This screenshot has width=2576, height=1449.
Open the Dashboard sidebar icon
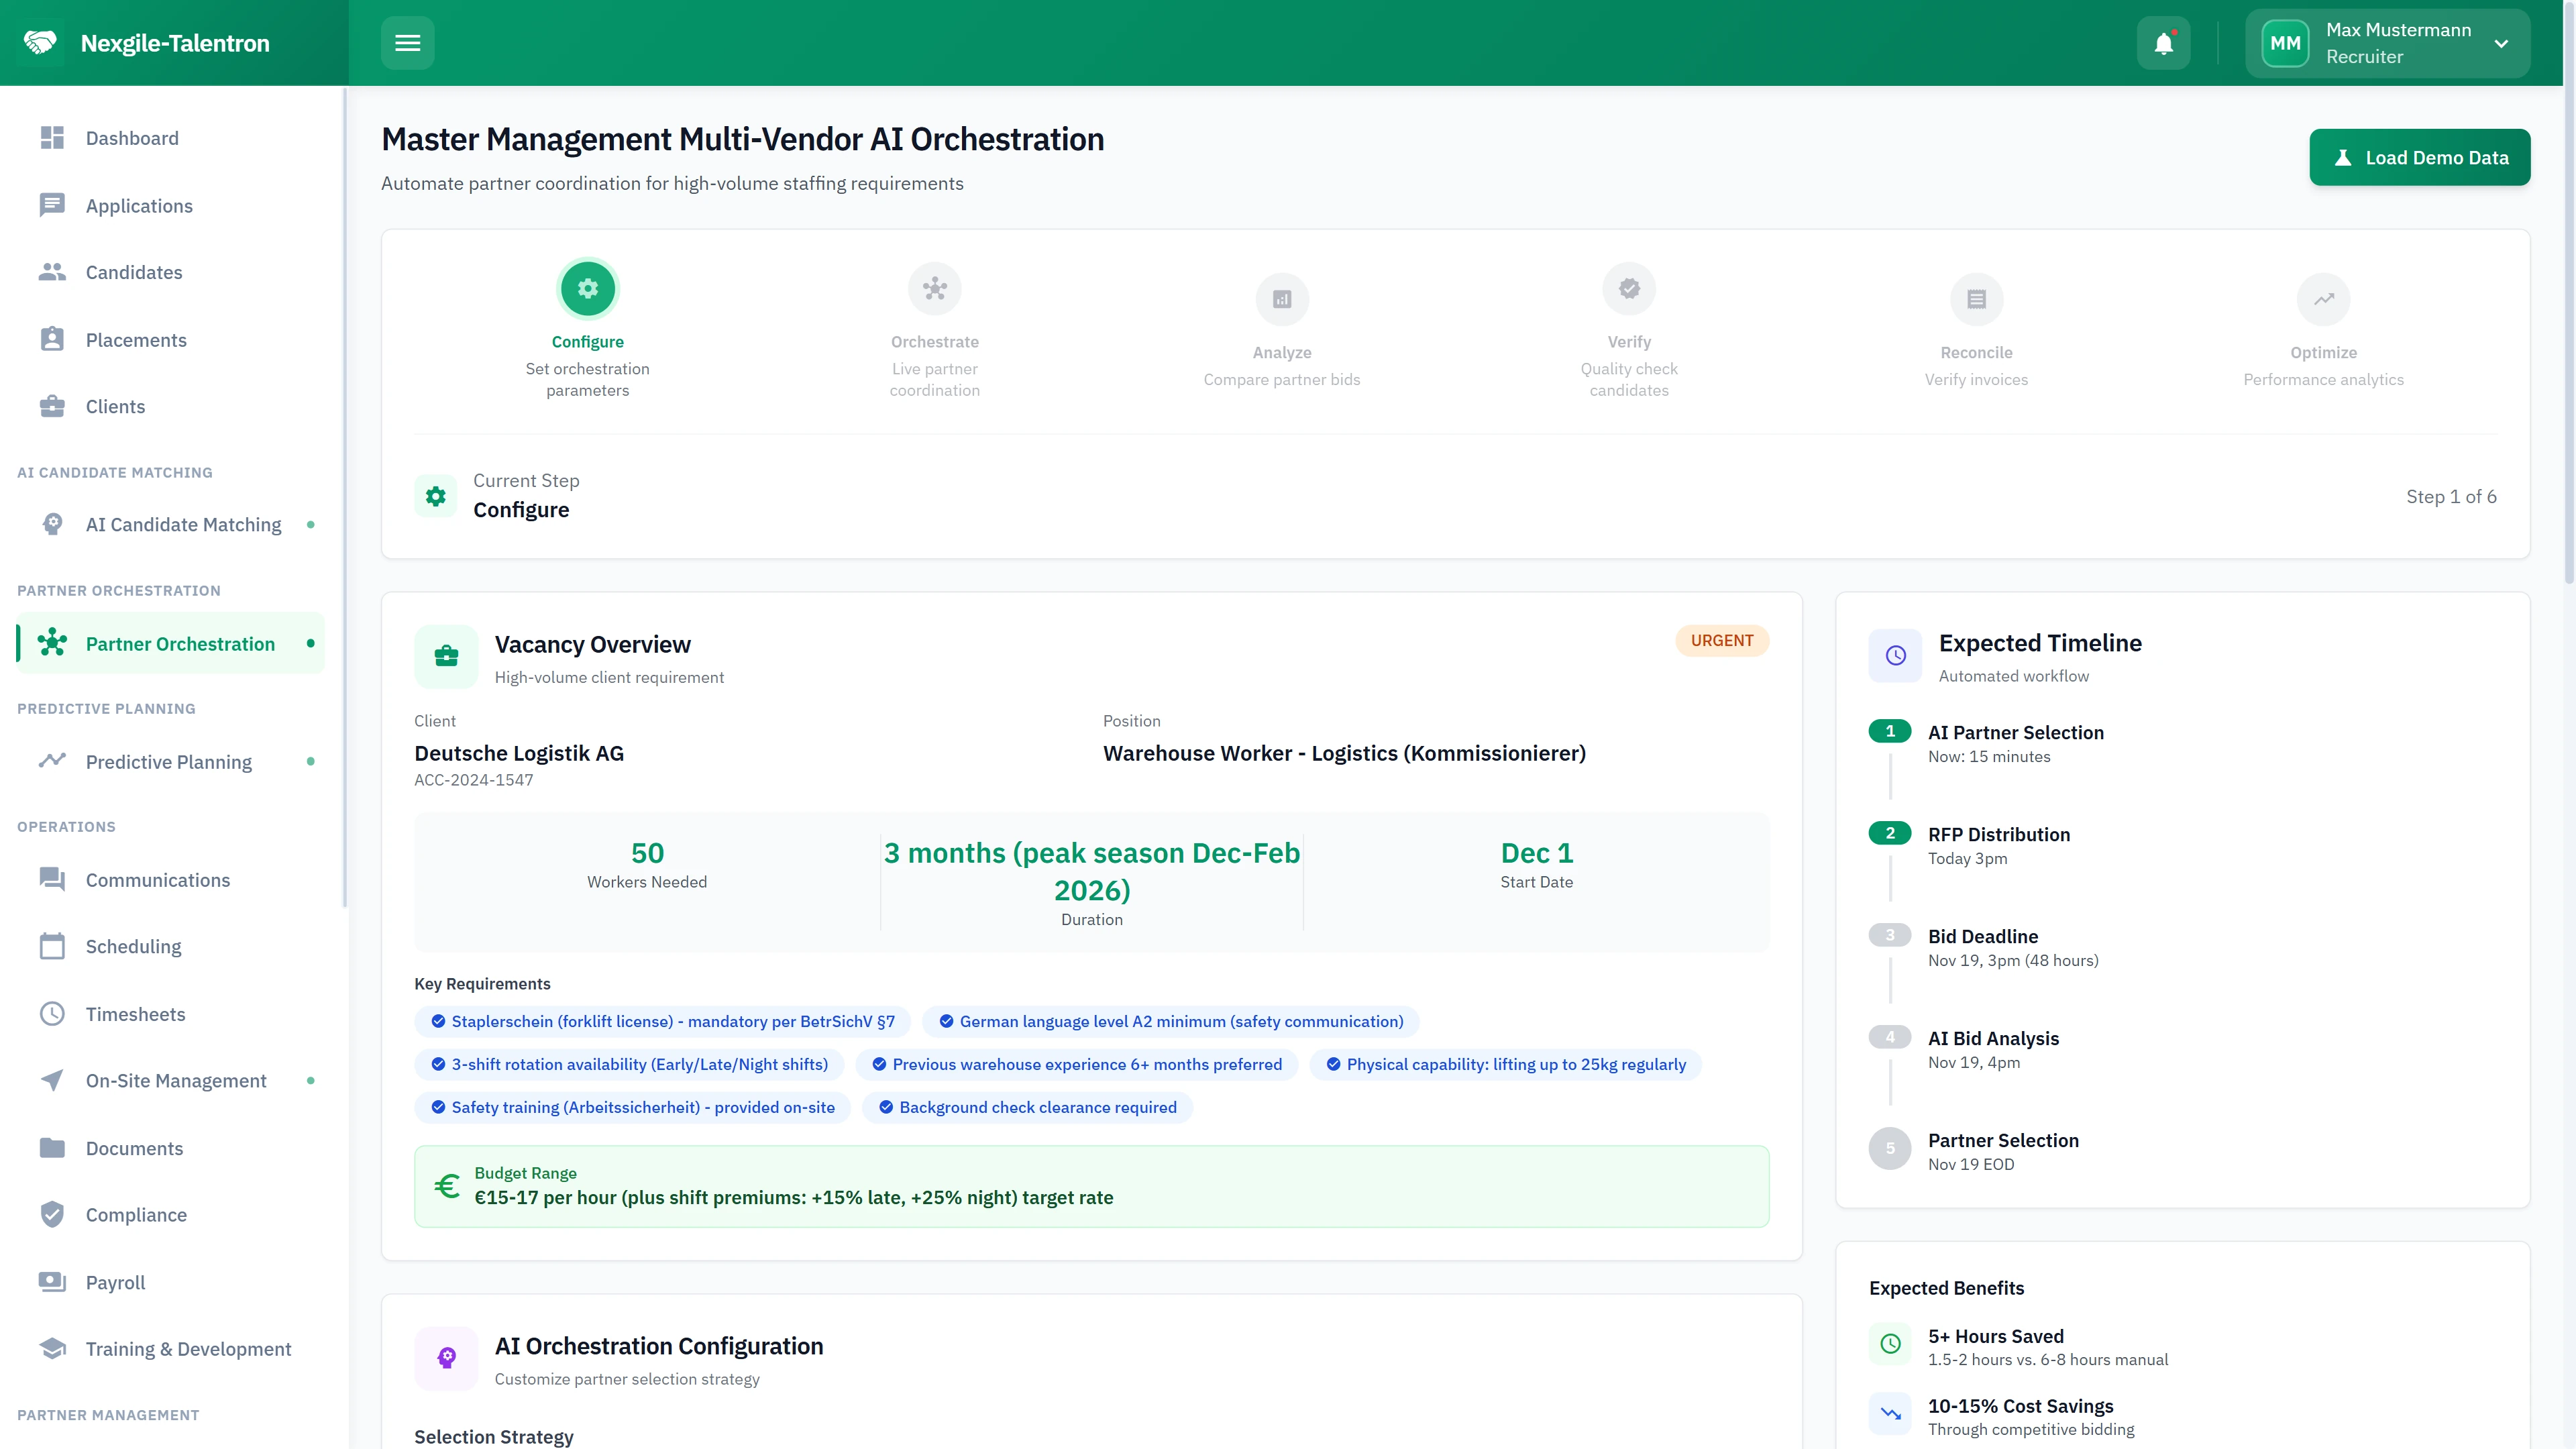(53, 137)
